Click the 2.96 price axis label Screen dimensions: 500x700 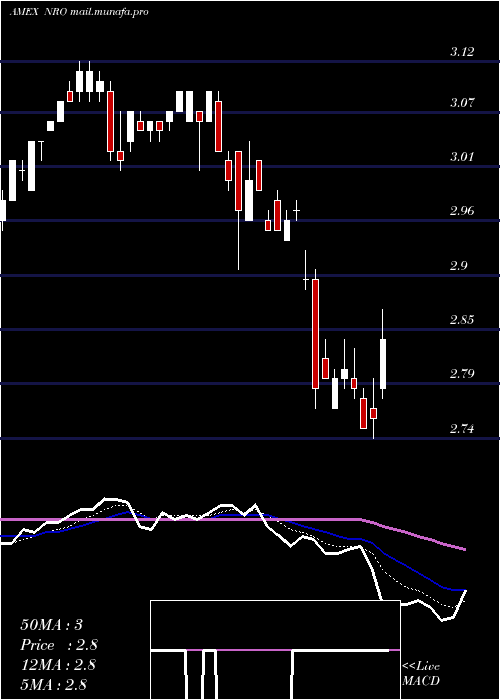coord(461,211)
